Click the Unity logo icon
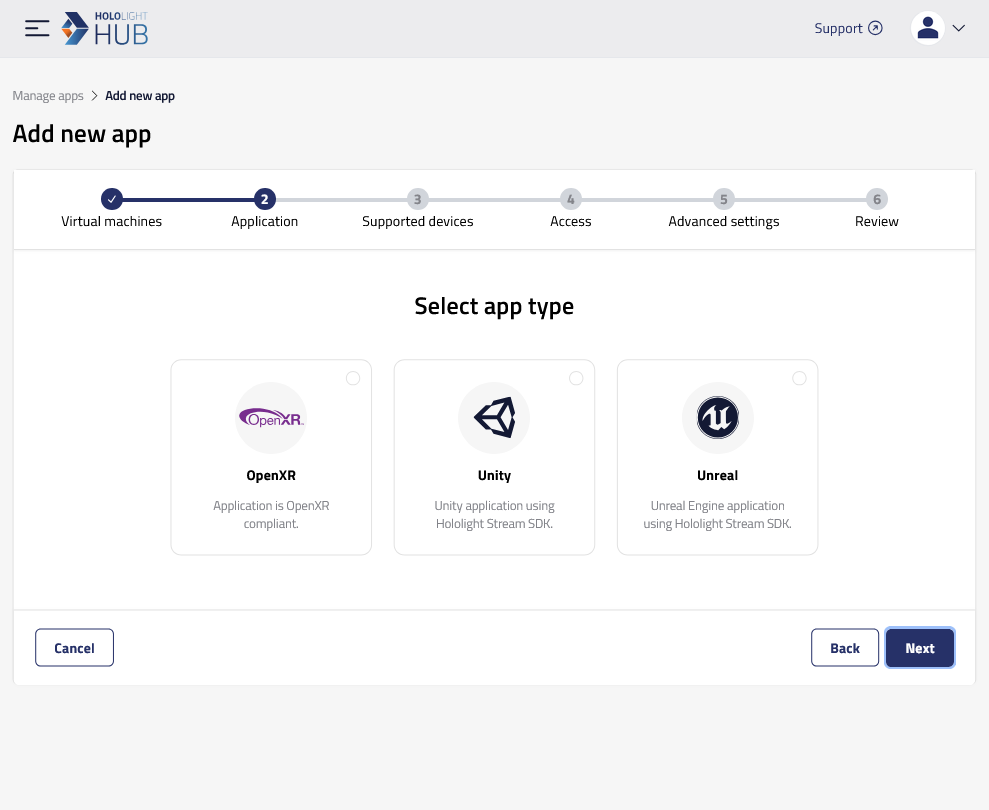 (x=494, y=418)
